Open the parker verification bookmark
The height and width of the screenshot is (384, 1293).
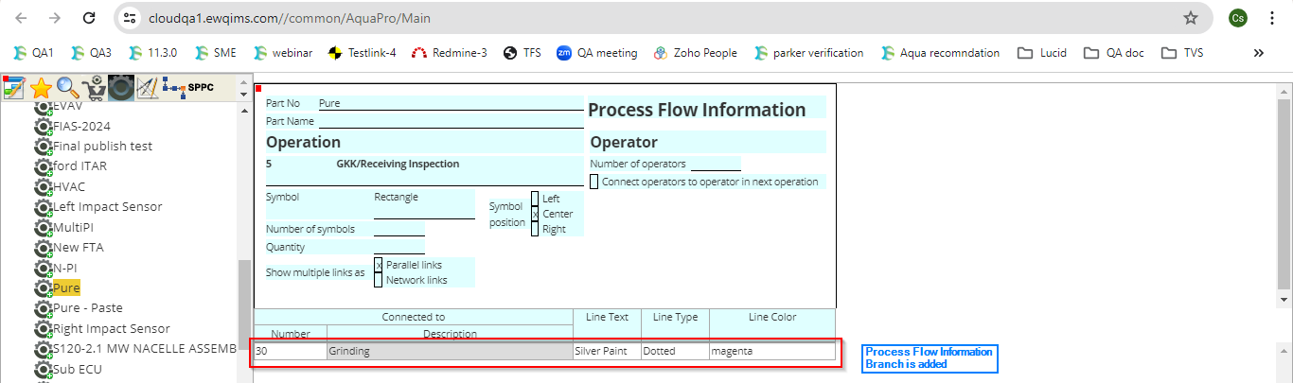pyautogui.click(x=809, y=53)
